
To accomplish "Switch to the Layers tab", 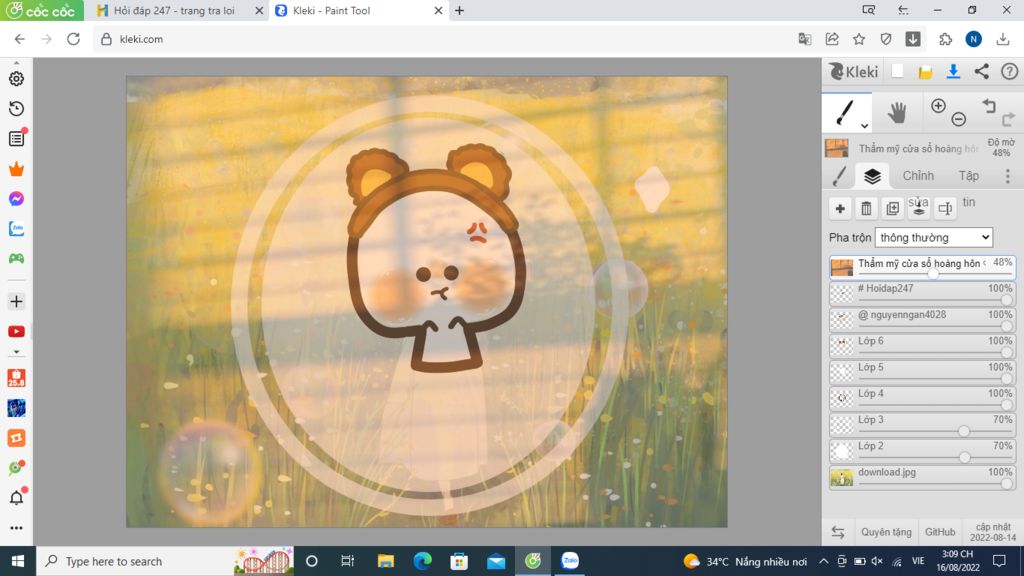I will point(872,176).
